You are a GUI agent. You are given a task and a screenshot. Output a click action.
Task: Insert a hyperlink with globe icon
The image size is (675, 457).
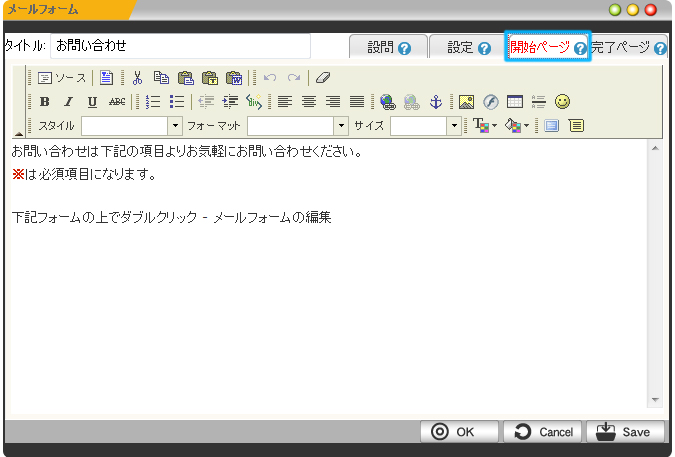click(388, 102)
